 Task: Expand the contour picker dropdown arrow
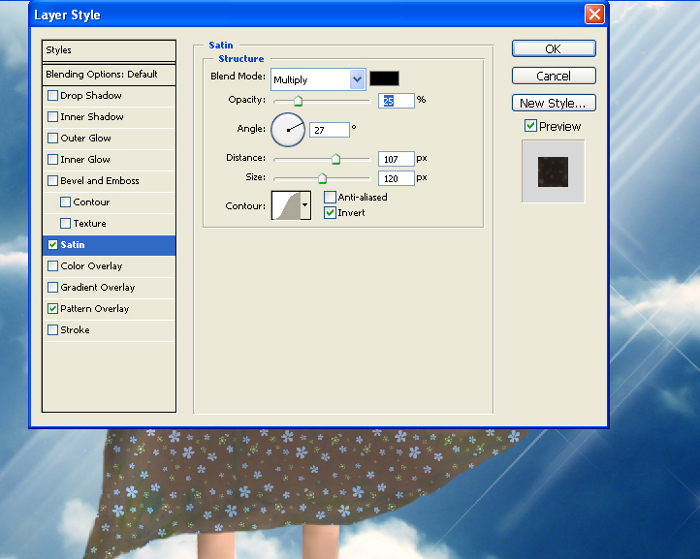point(305,206)
